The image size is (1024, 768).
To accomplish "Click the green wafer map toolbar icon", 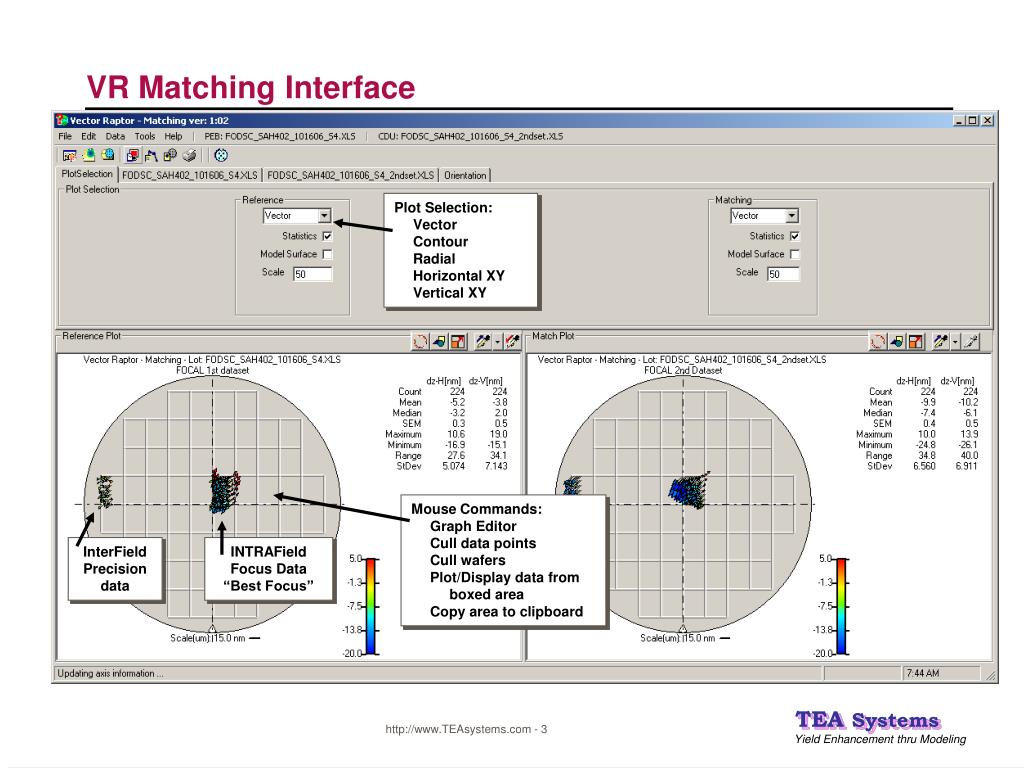I will pyautogui.click(x=89, y=155).
